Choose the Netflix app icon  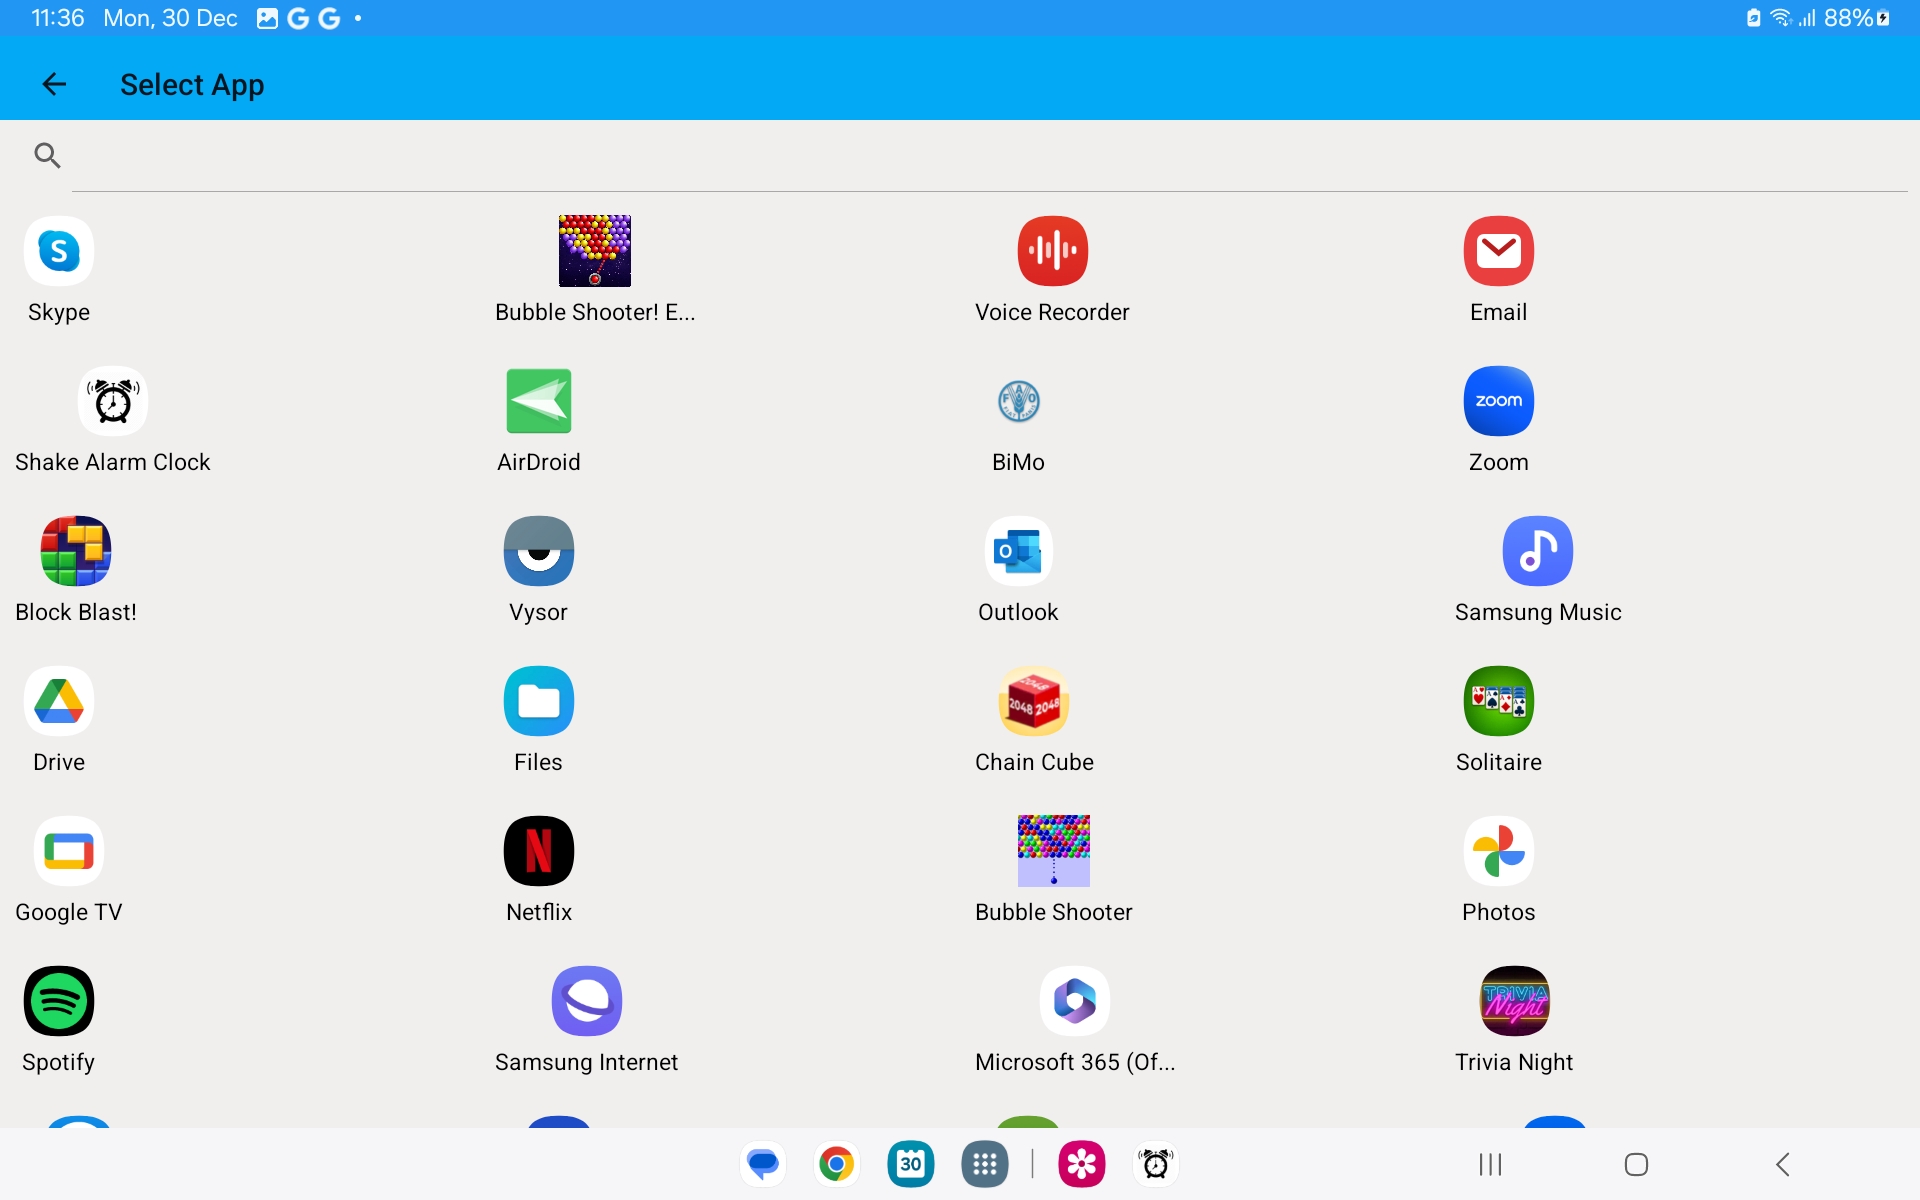click(539, 851)
